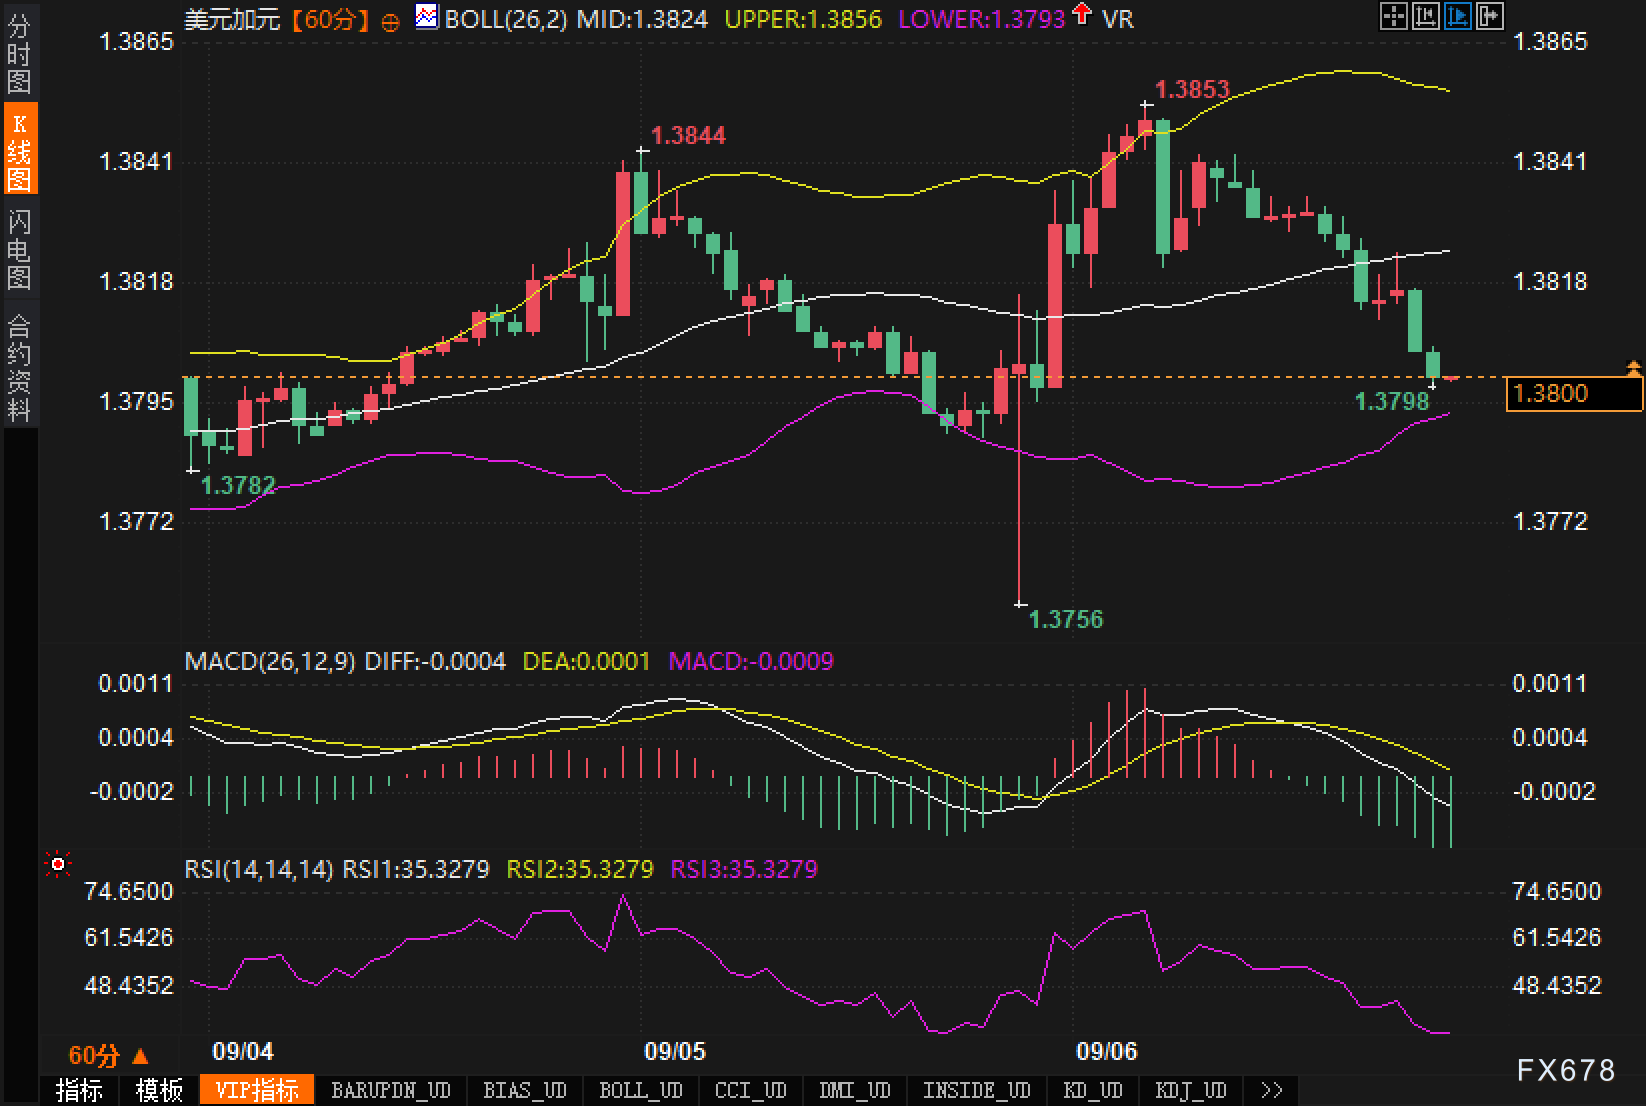The image size is (1646, 1106).
Task: Click the red sun icon left of RSI
Action: (59, 864)
